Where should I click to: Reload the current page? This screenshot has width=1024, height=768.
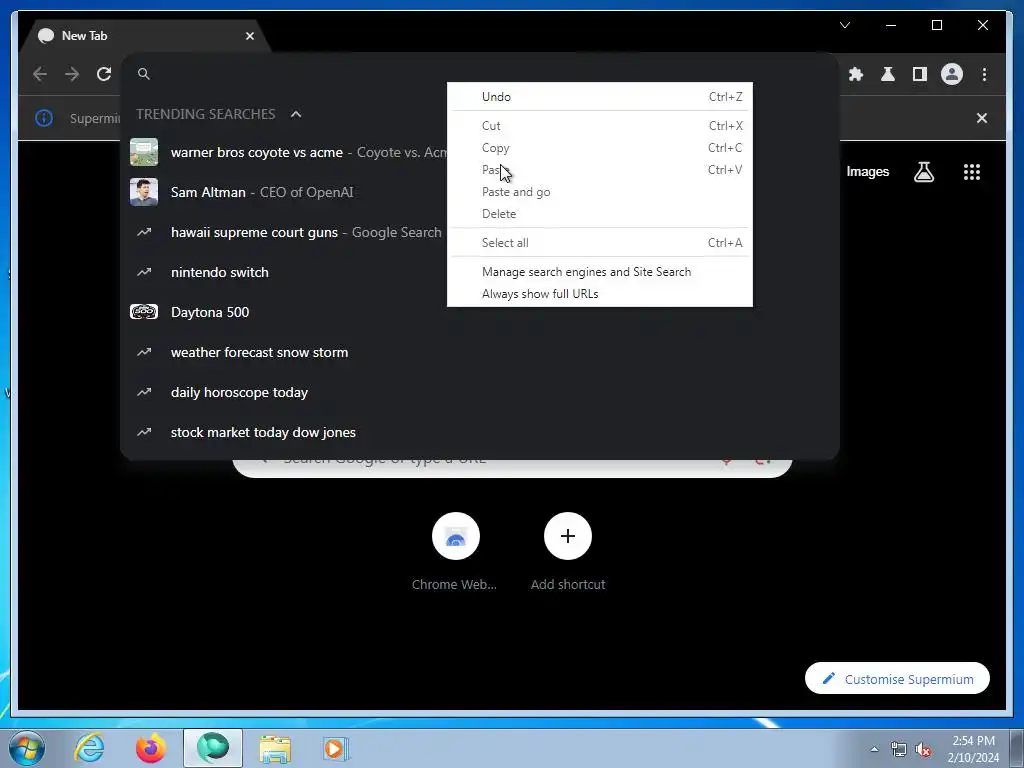click(x=104, y=74)
